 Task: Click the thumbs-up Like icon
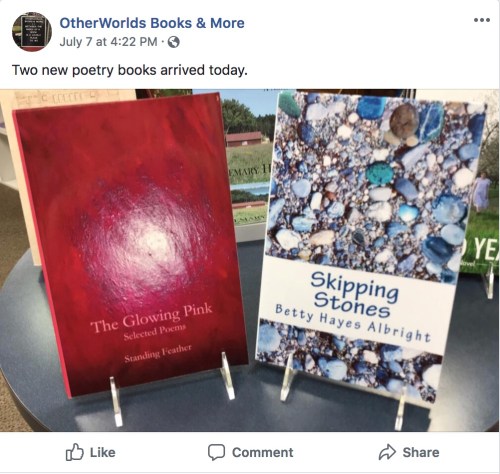point(74,452)
